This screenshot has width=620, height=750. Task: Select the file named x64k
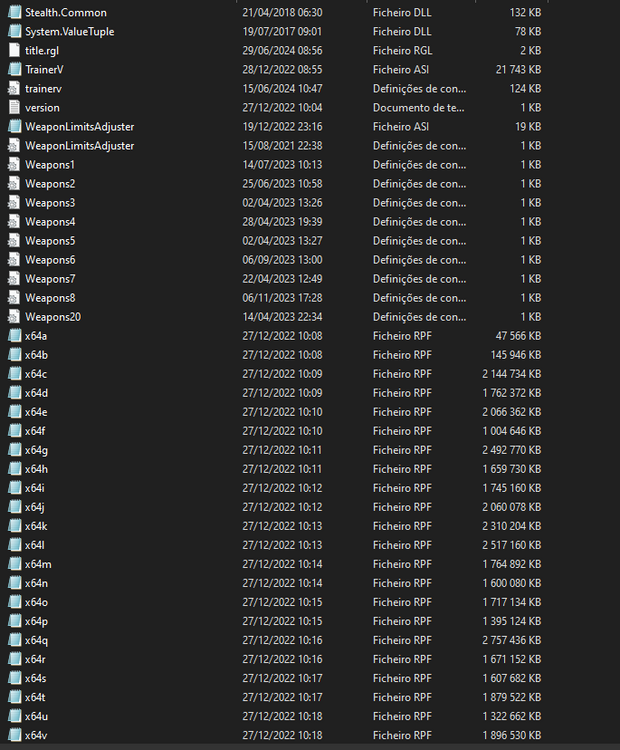click(x=36, y=526)
